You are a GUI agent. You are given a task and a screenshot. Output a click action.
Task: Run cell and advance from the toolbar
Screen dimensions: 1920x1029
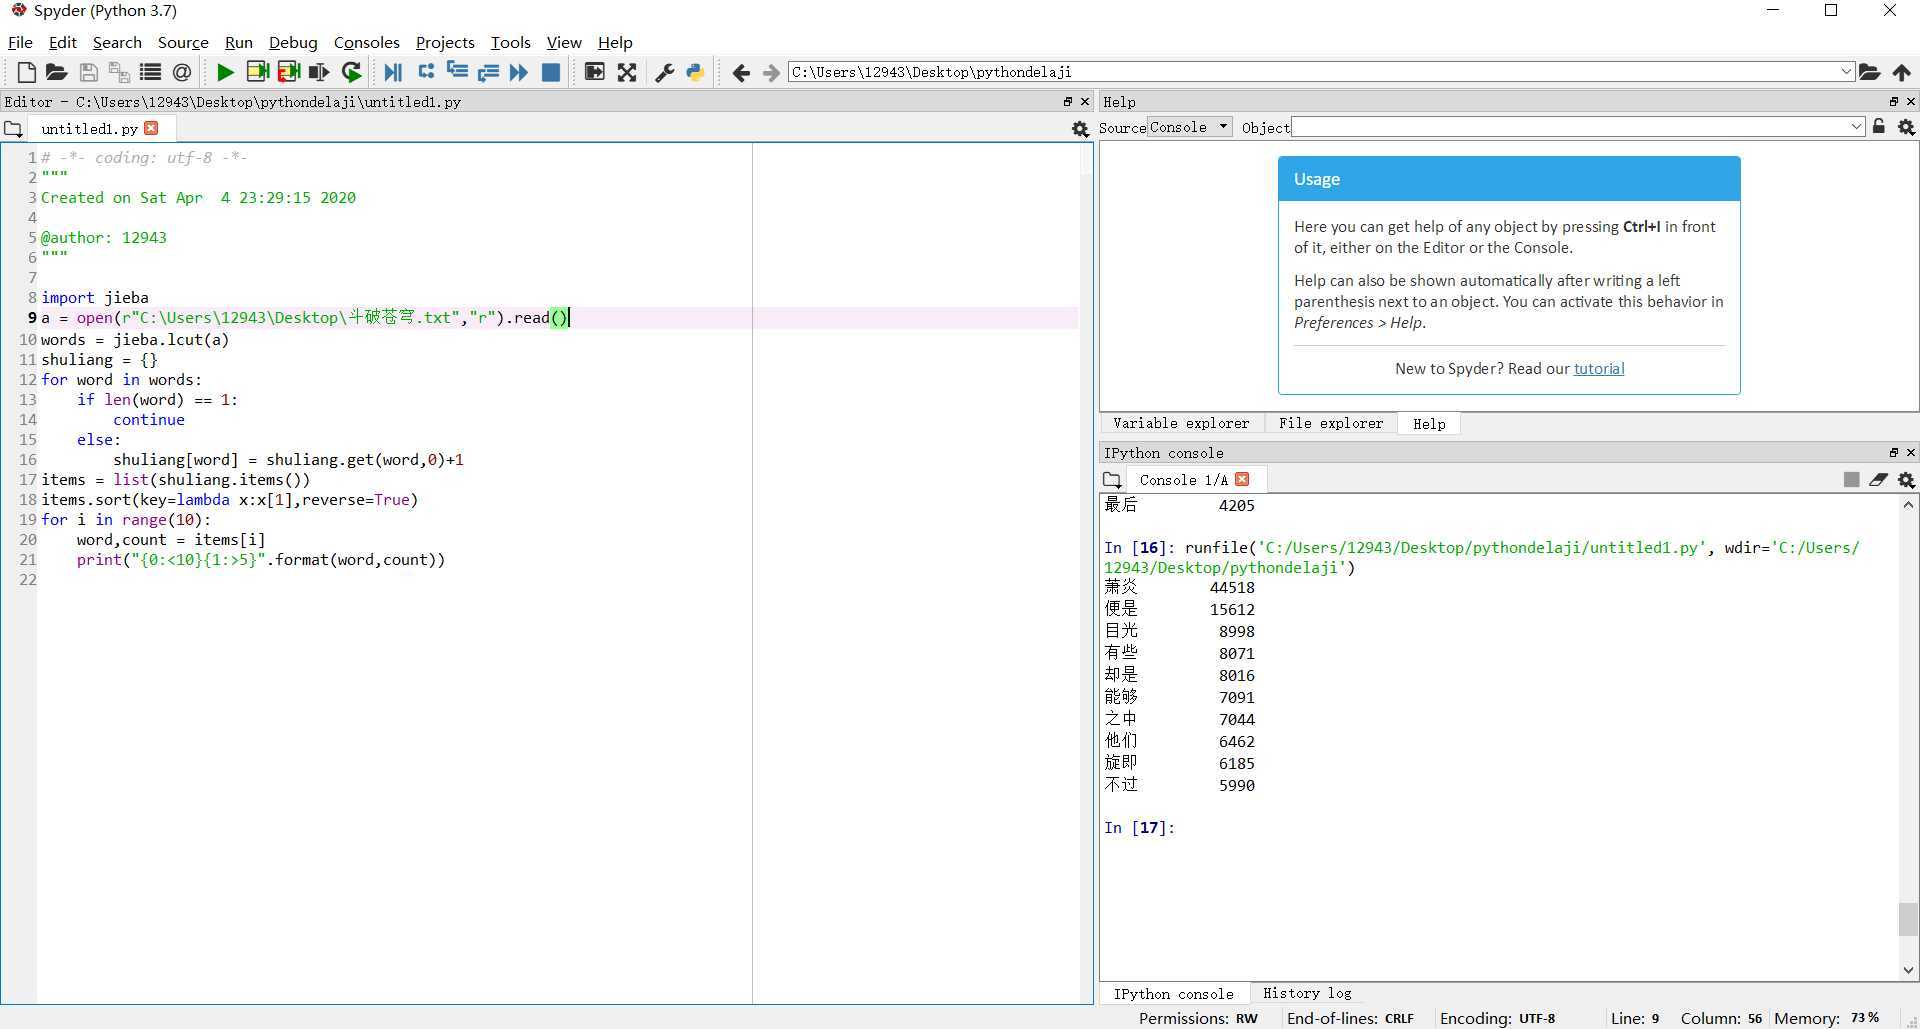point(289,72)
